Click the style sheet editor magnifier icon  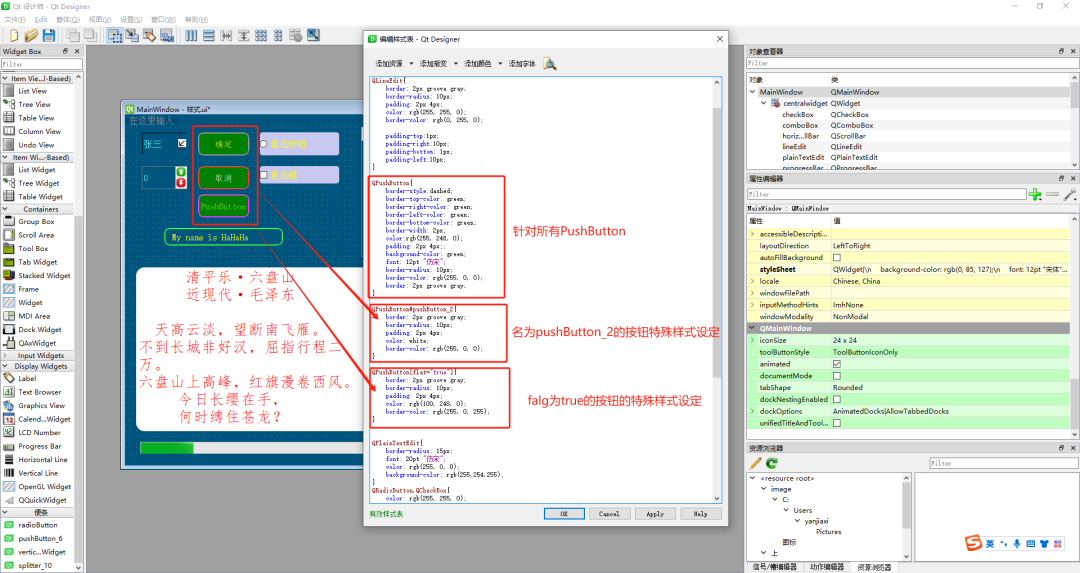(550, 64)
